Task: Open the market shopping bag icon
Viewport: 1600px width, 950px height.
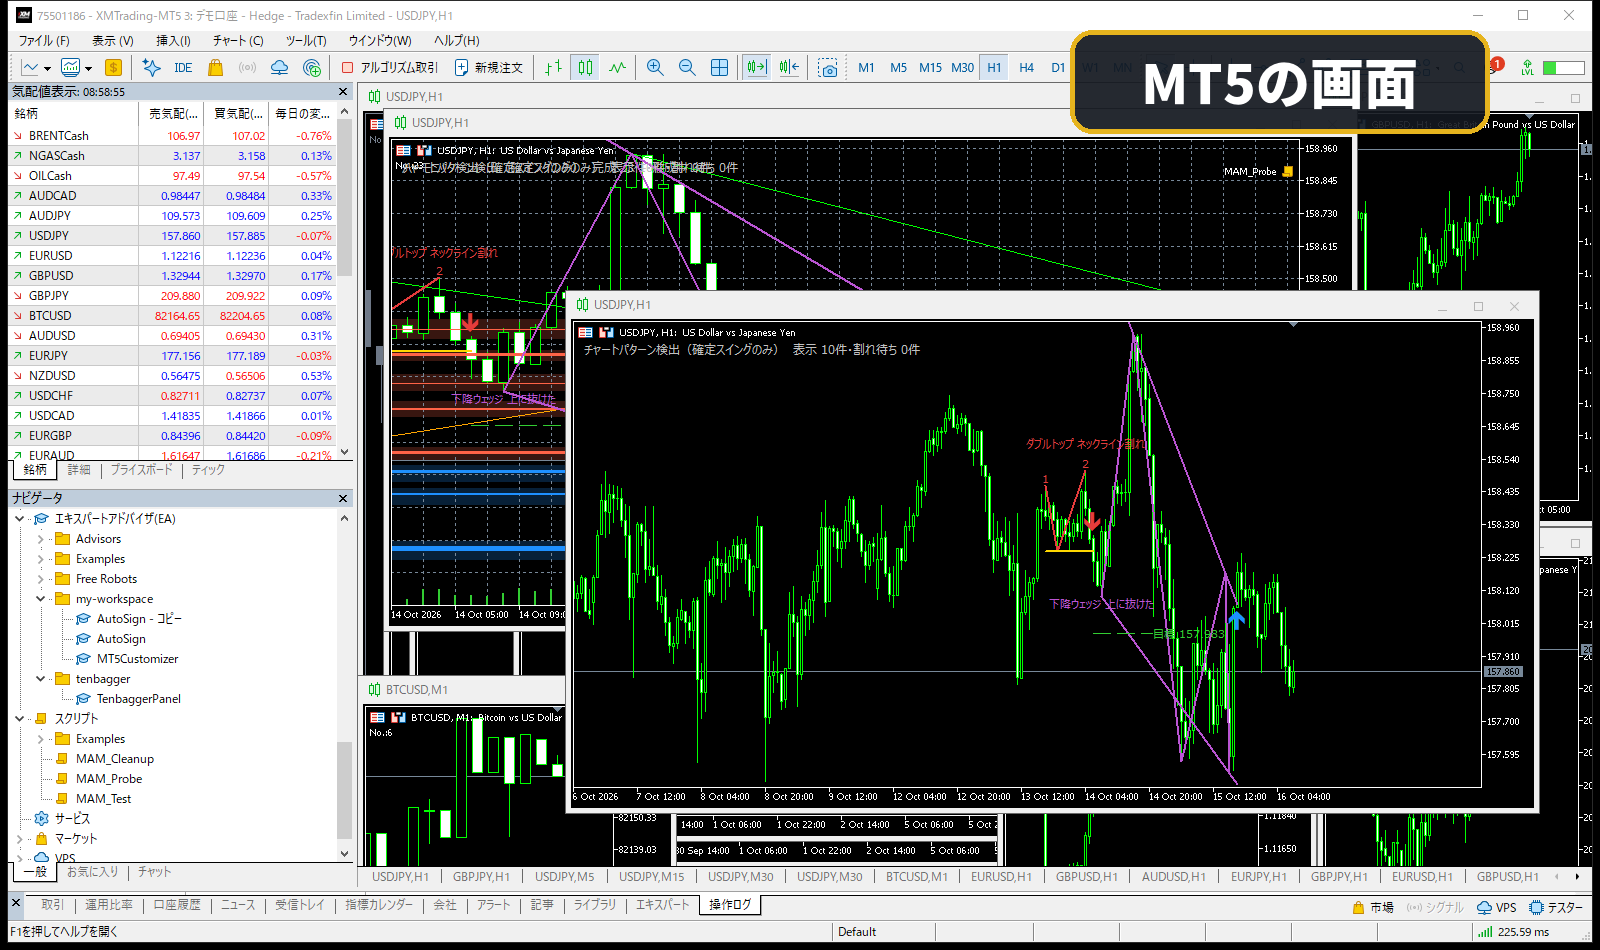Action: pyautogui.click(x=215, y=68)
